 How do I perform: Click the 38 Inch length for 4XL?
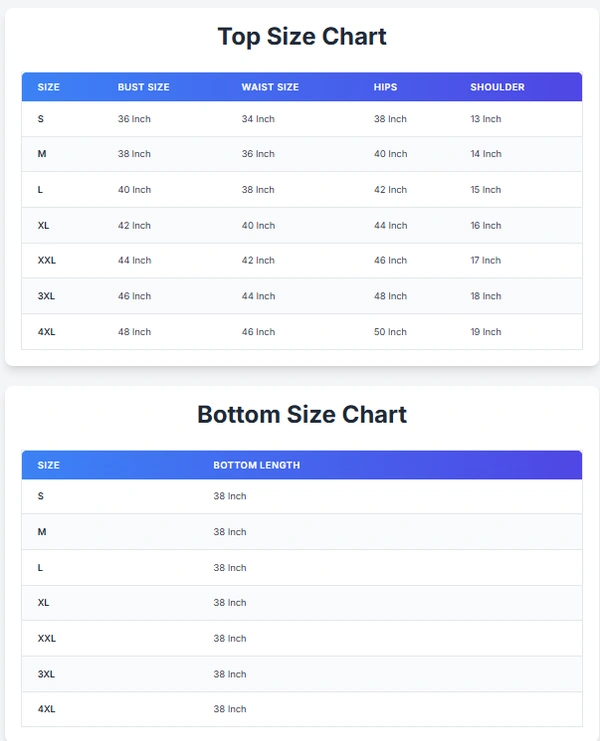(x=229, y=709)
